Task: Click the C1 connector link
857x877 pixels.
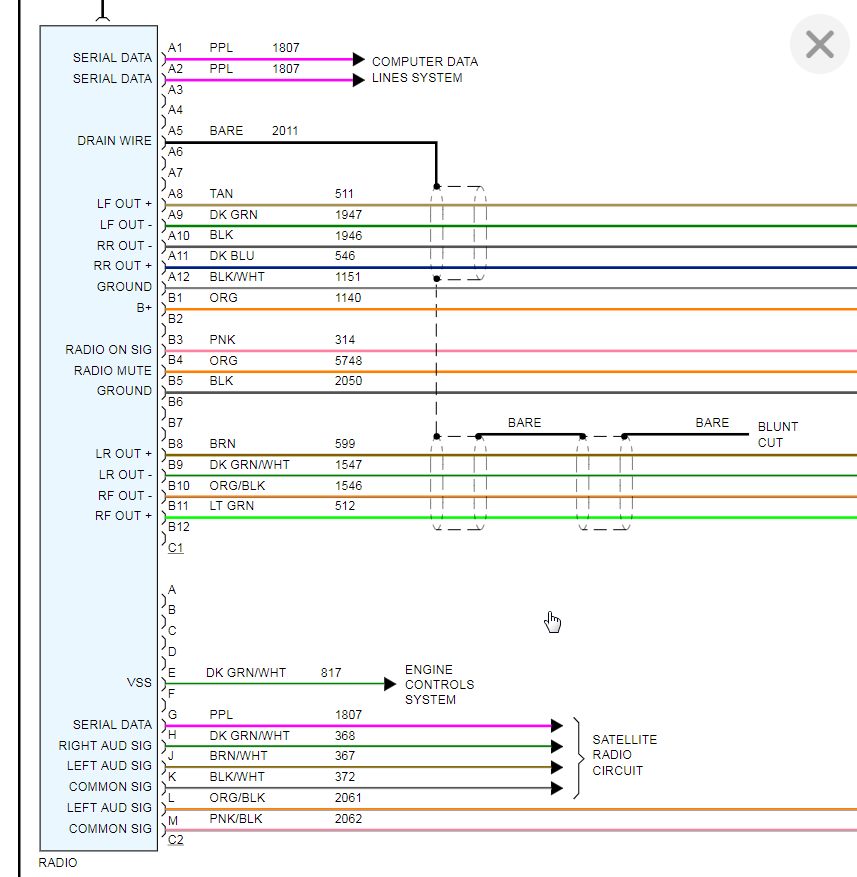Action: point(176,548)
